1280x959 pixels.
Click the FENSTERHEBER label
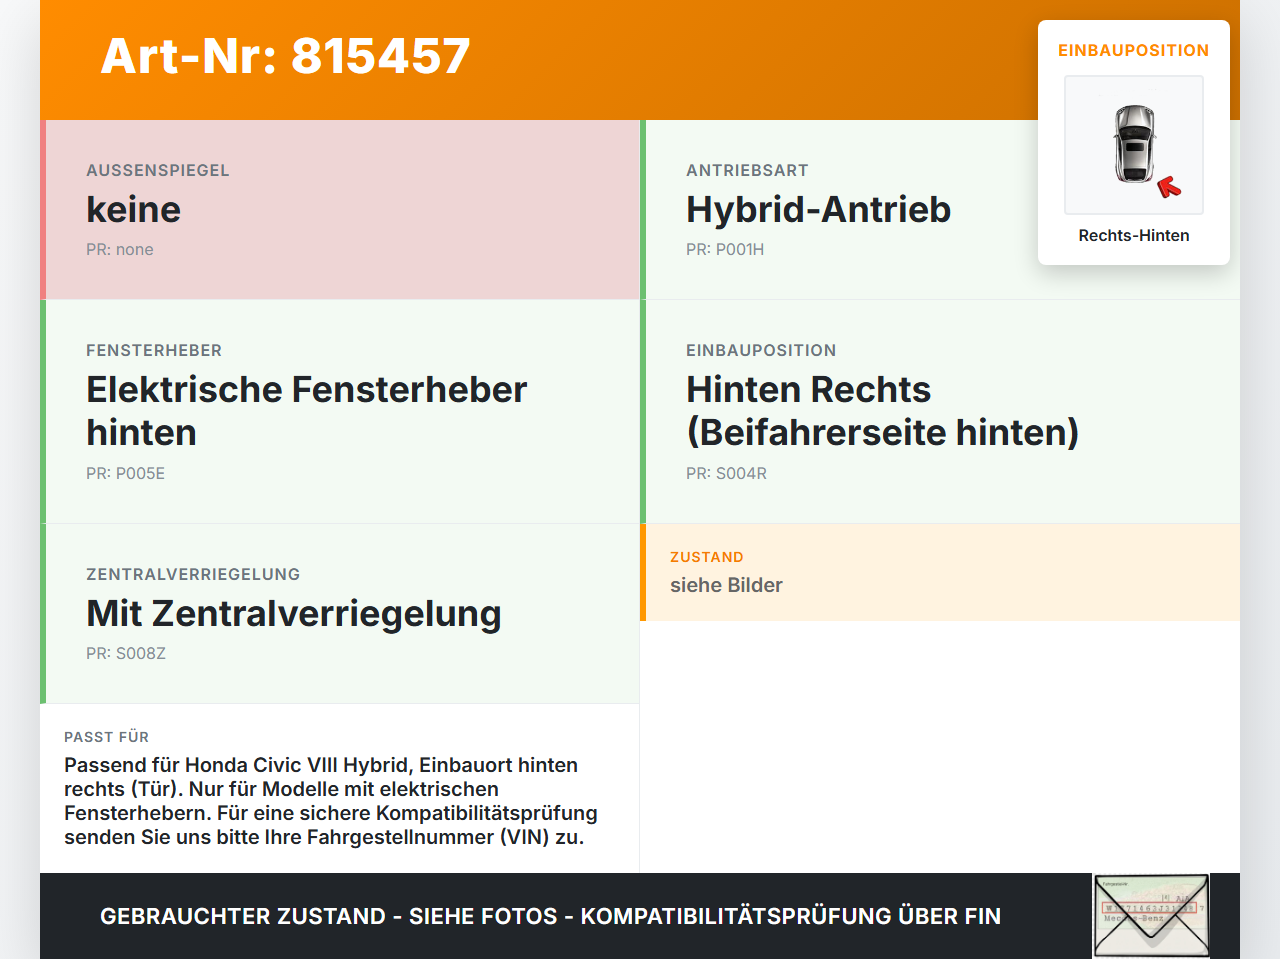[x=154, y=350]
